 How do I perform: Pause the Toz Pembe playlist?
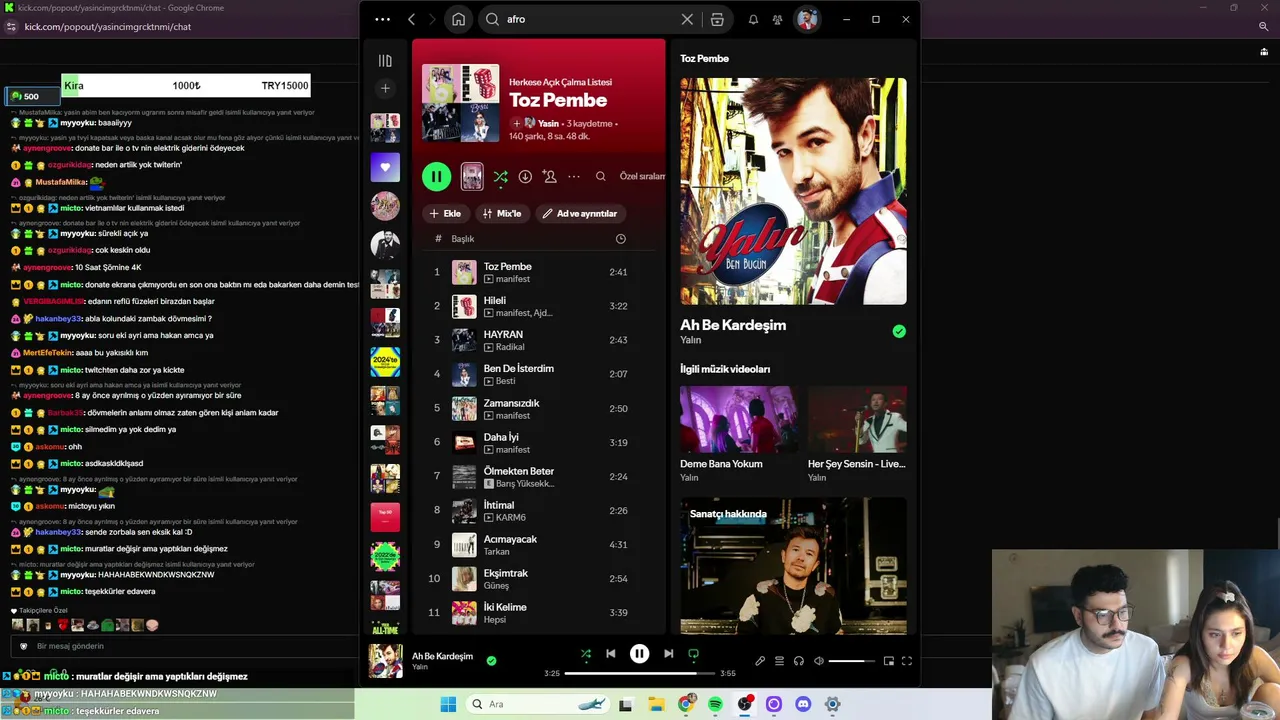point(436,177)
